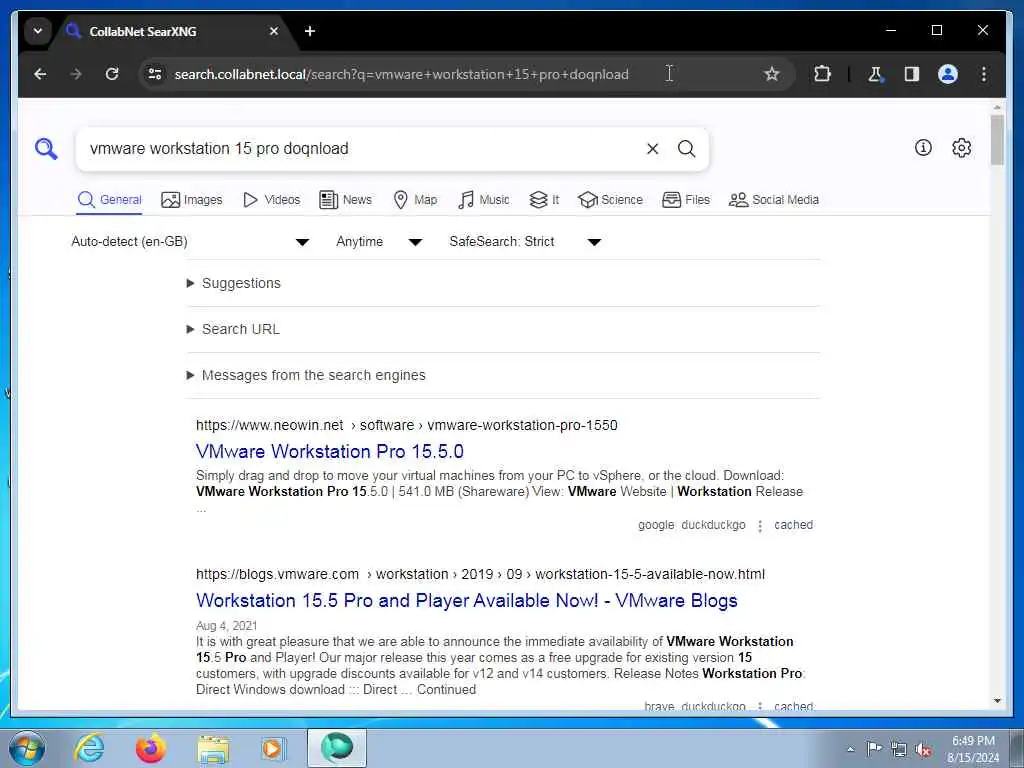This screenshot has height=768, width=1024.
Task: Click the scrollbar down arrow
Action: (x=997, y=701)
